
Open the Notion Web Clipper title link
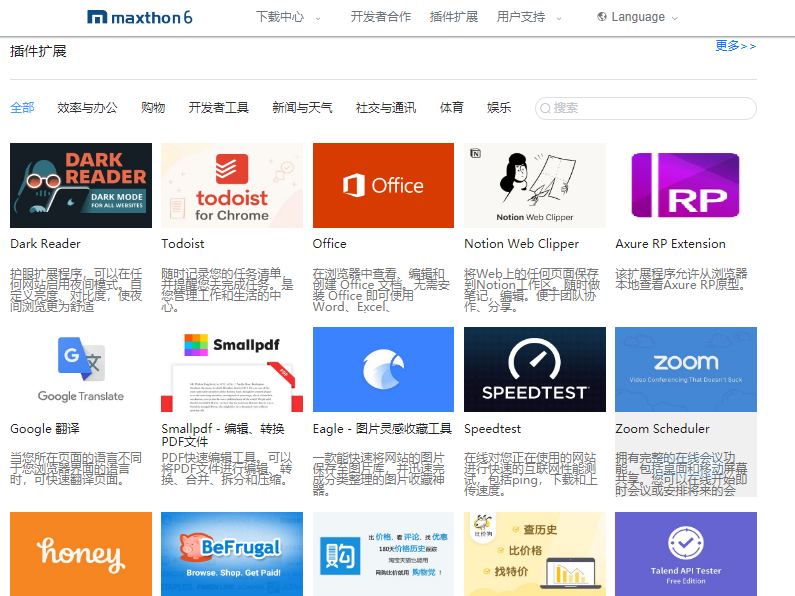(x=521, y=244)
